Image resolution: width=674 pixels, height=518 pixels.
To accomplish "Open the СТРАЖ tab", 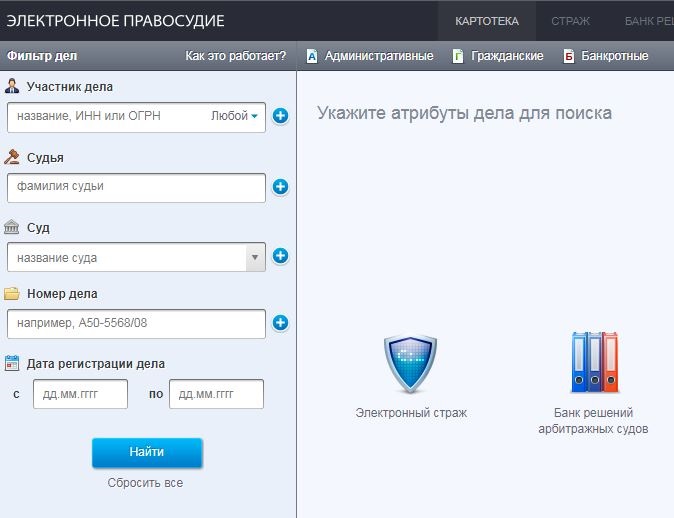I will click(x=570, y=21).
